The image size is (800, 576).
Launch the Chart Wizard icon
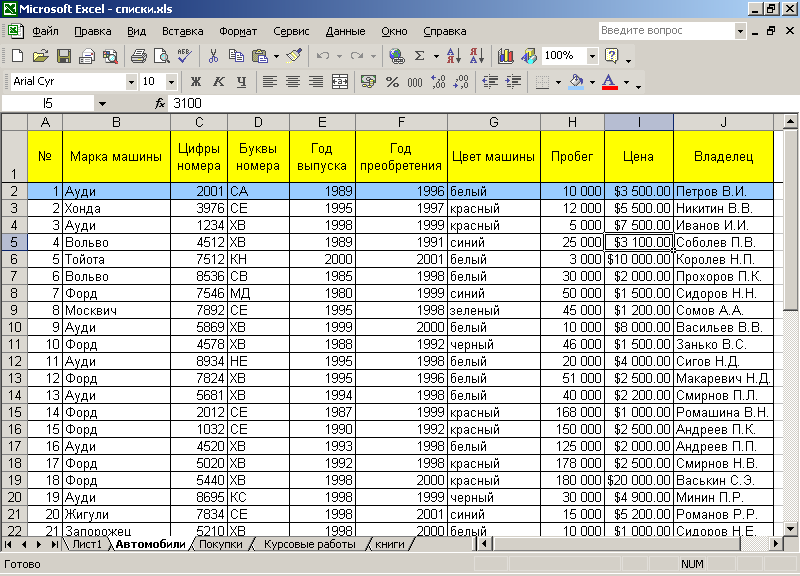[505, 56]
